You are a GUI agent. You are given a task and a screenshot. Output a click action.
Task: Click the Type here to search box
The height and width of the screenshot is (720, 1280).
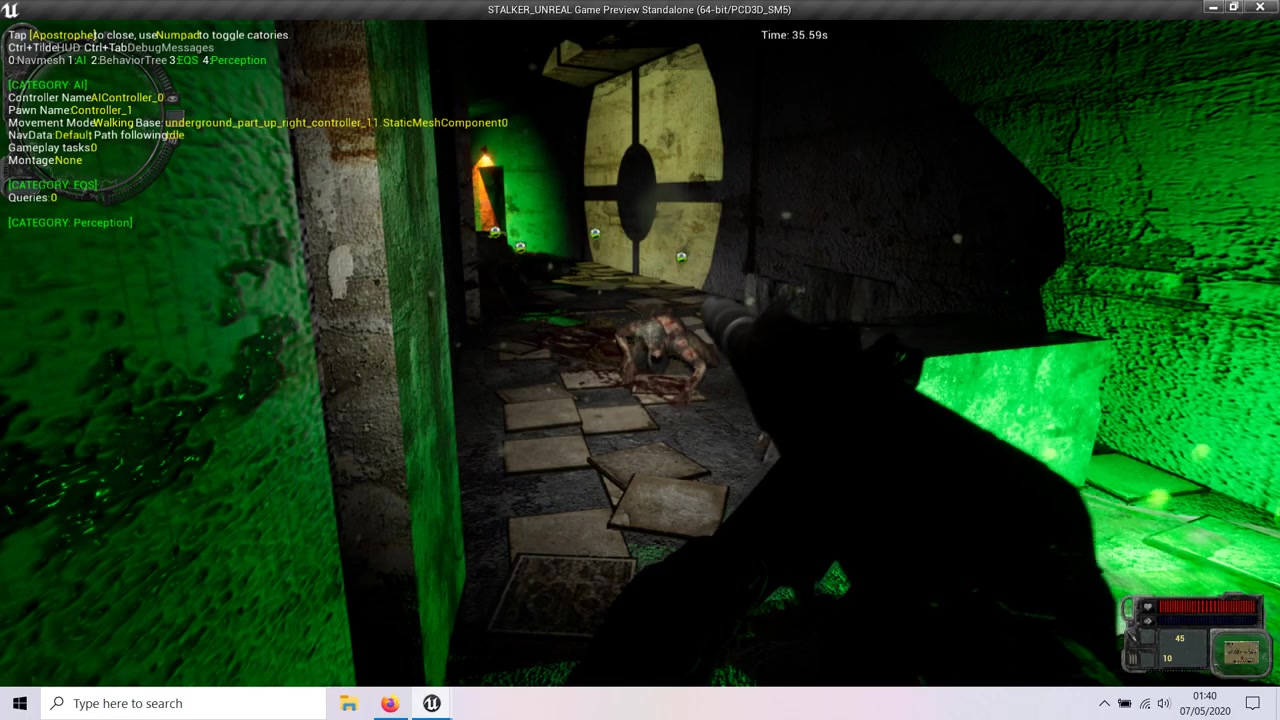[185, 703]
